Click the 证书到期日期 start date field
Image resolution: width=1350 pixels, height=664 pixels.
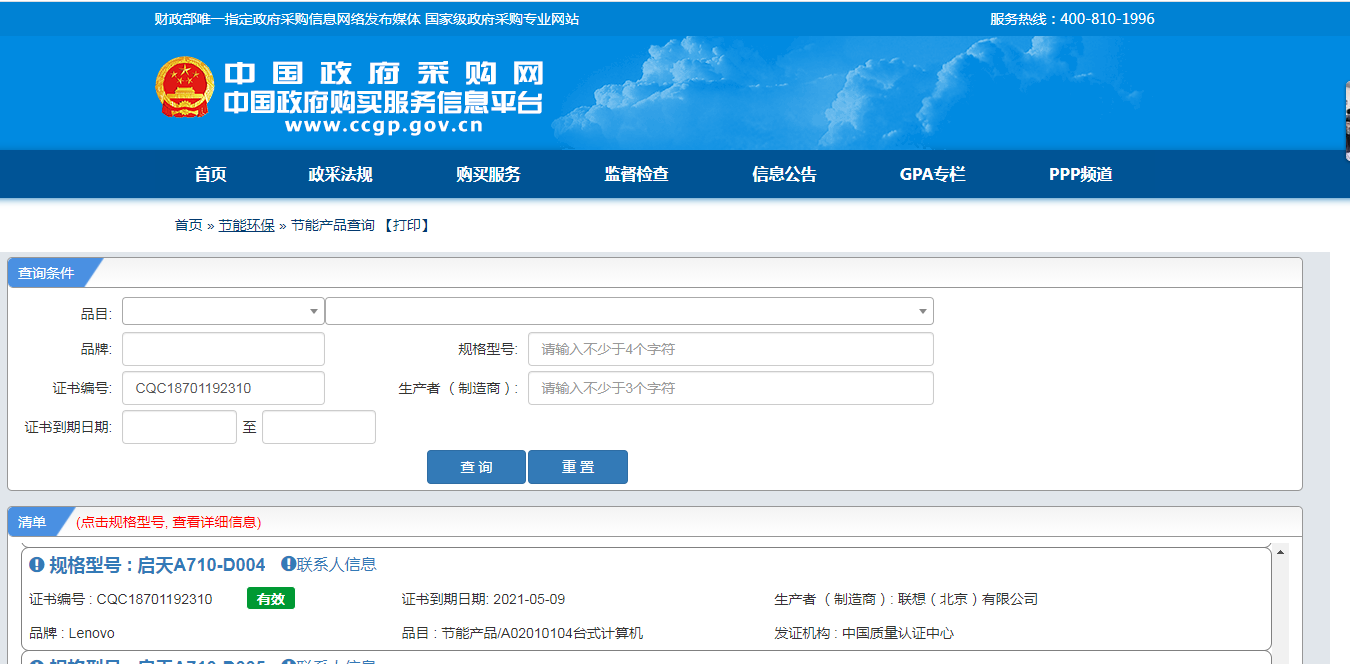point(179,427)
